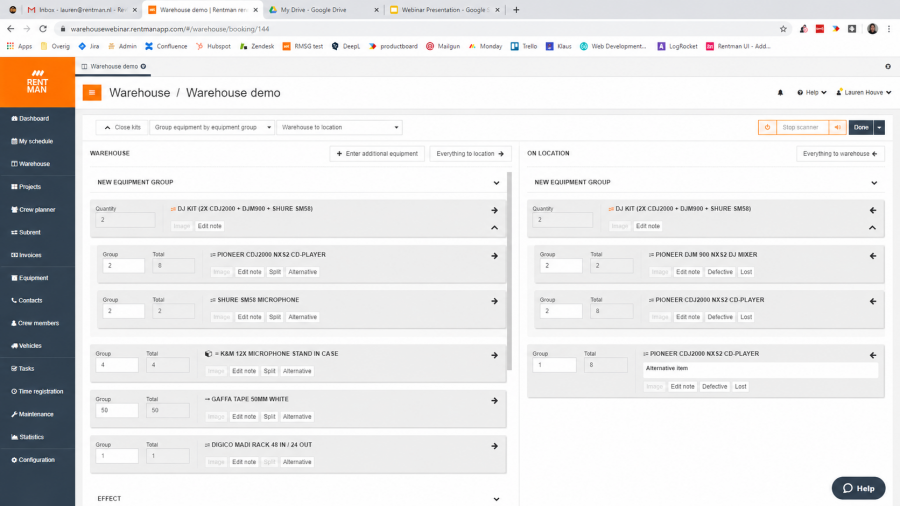The image size is (900, 506).
Task: Open the notifications bell icon
Action: [x=780, y=92]
